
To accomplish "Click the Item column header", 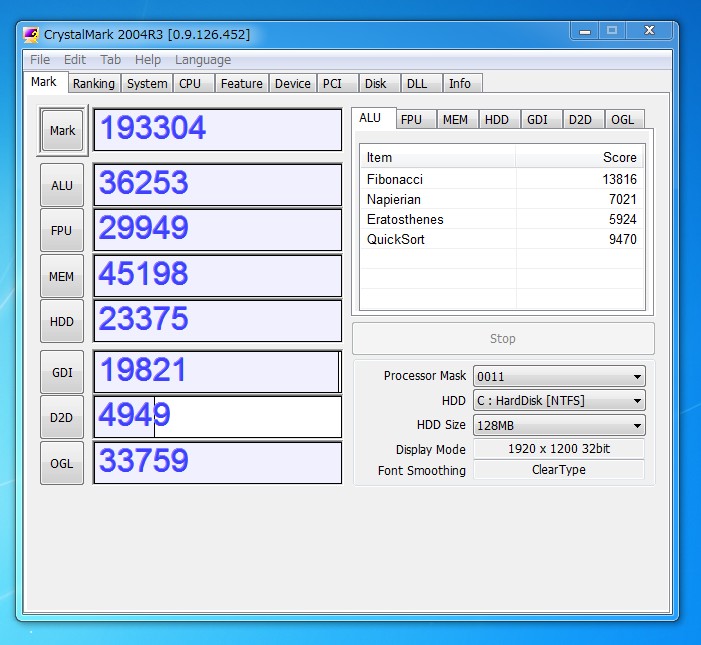I will click(x=438, y=157).
